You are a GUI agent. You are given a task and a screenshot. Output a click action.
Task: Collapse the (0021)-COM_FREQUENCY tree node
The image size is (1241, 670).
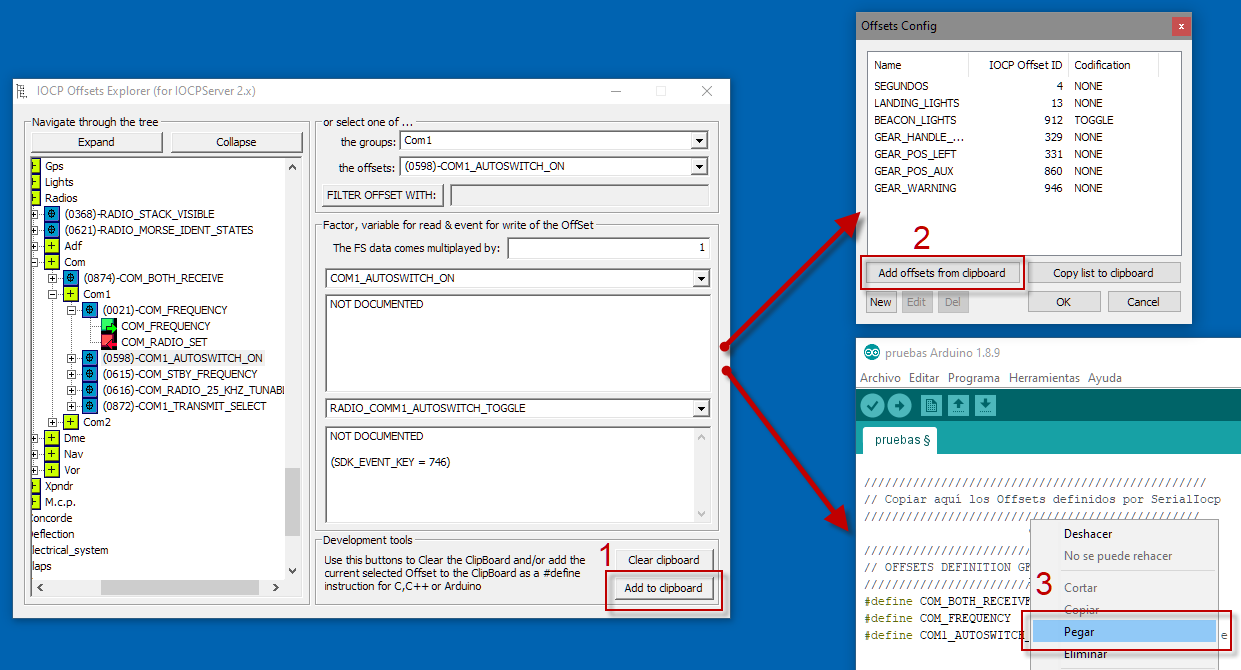71,310
